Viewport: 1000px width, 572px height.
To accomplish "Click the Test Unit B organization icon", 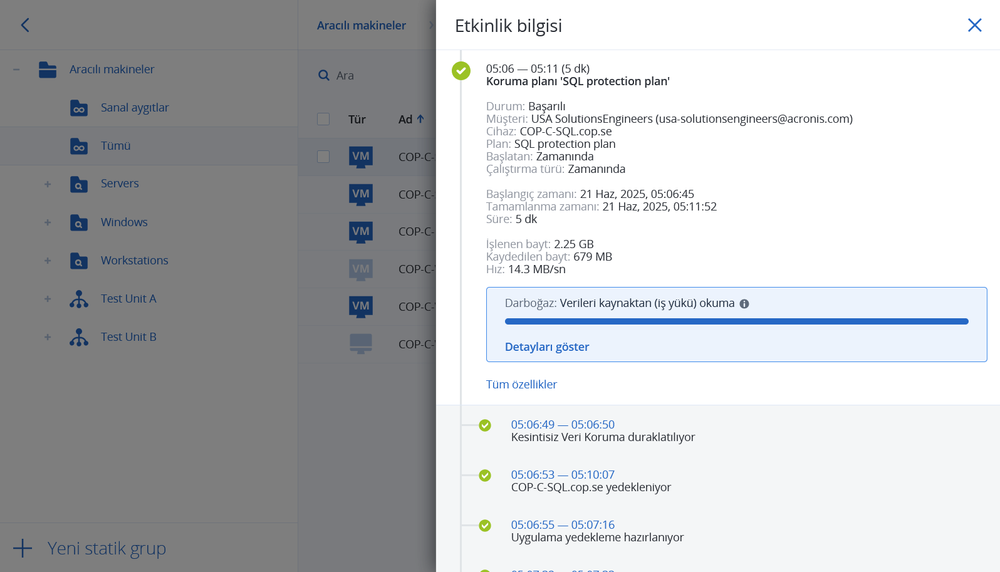I will [79, 337].
